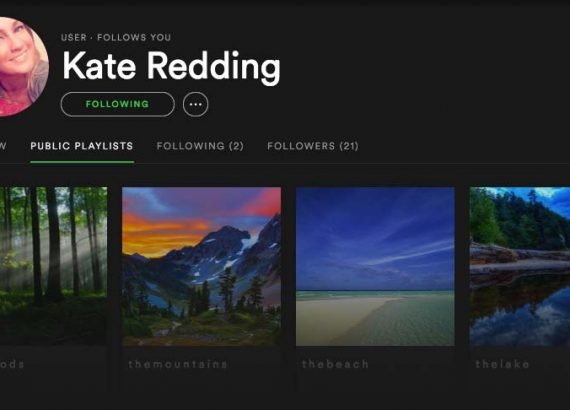The width and height of the screenshot is (570, 410).
Task: Click the USER · FOLLOWS YOU label
Action: tap(116, 37)
